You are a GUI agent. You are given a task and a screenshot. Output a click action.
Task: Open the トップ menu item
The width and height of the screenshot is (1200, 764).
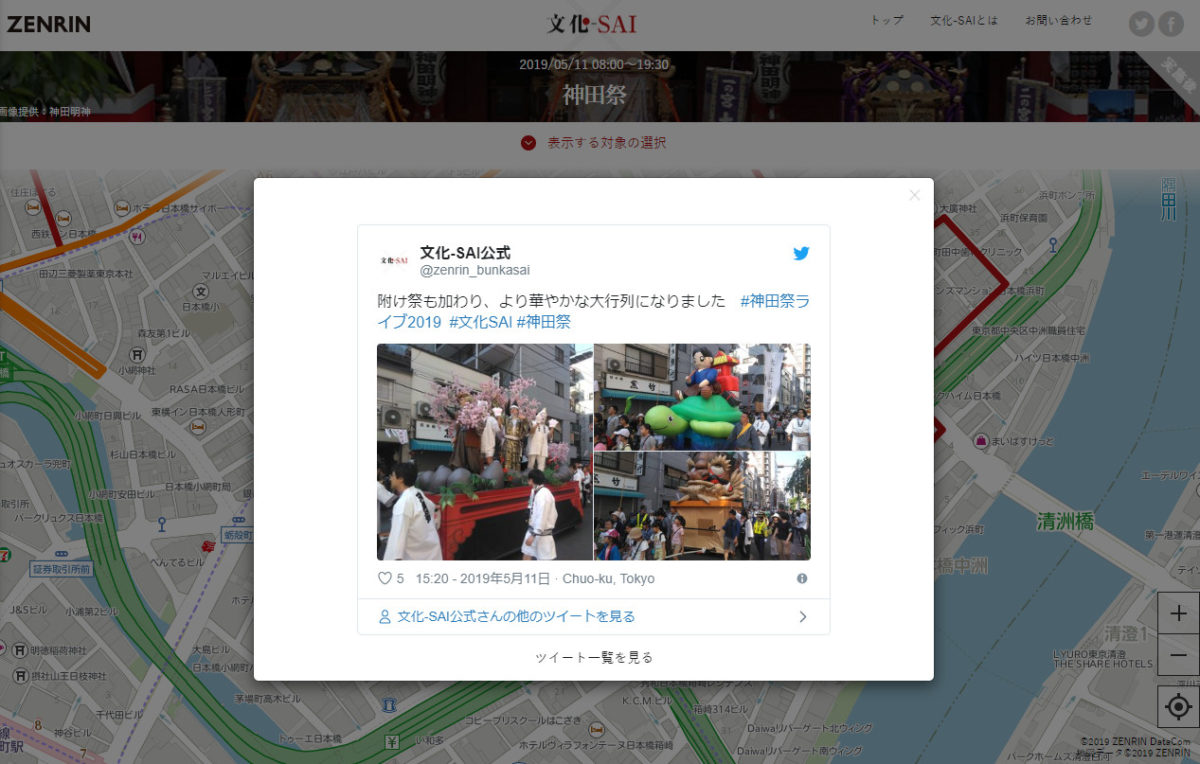pos(886,20)
